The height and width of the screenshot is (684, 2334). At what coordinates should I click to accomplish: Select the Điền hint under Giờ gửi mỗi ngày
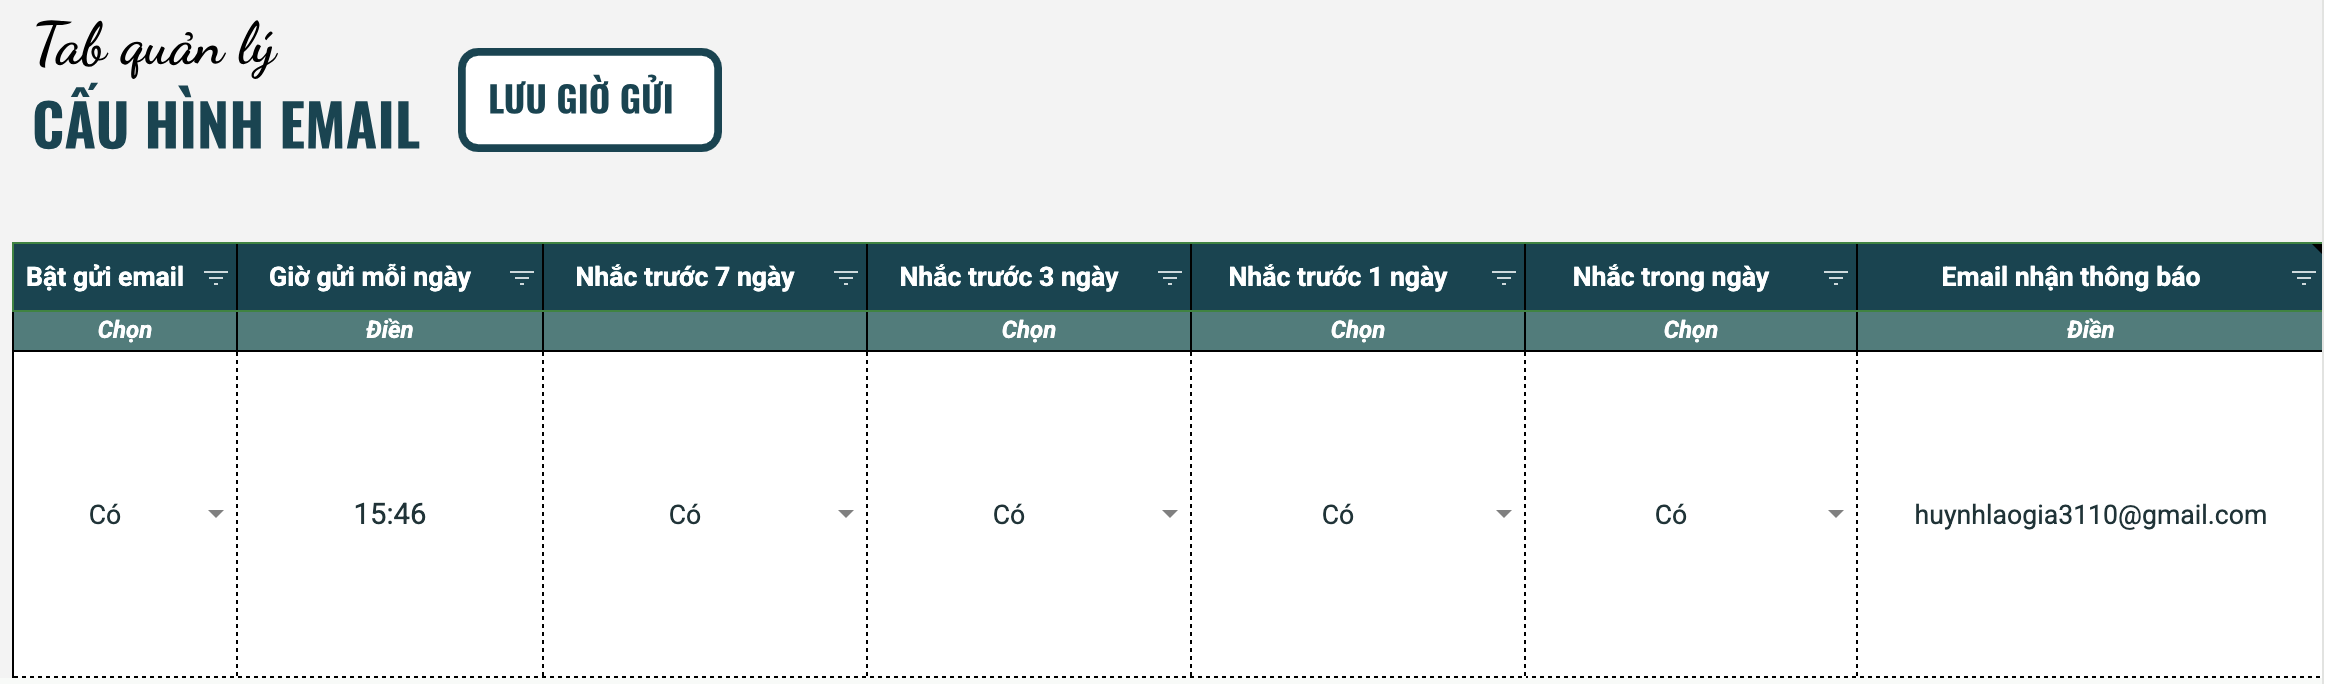coord(389,330)
